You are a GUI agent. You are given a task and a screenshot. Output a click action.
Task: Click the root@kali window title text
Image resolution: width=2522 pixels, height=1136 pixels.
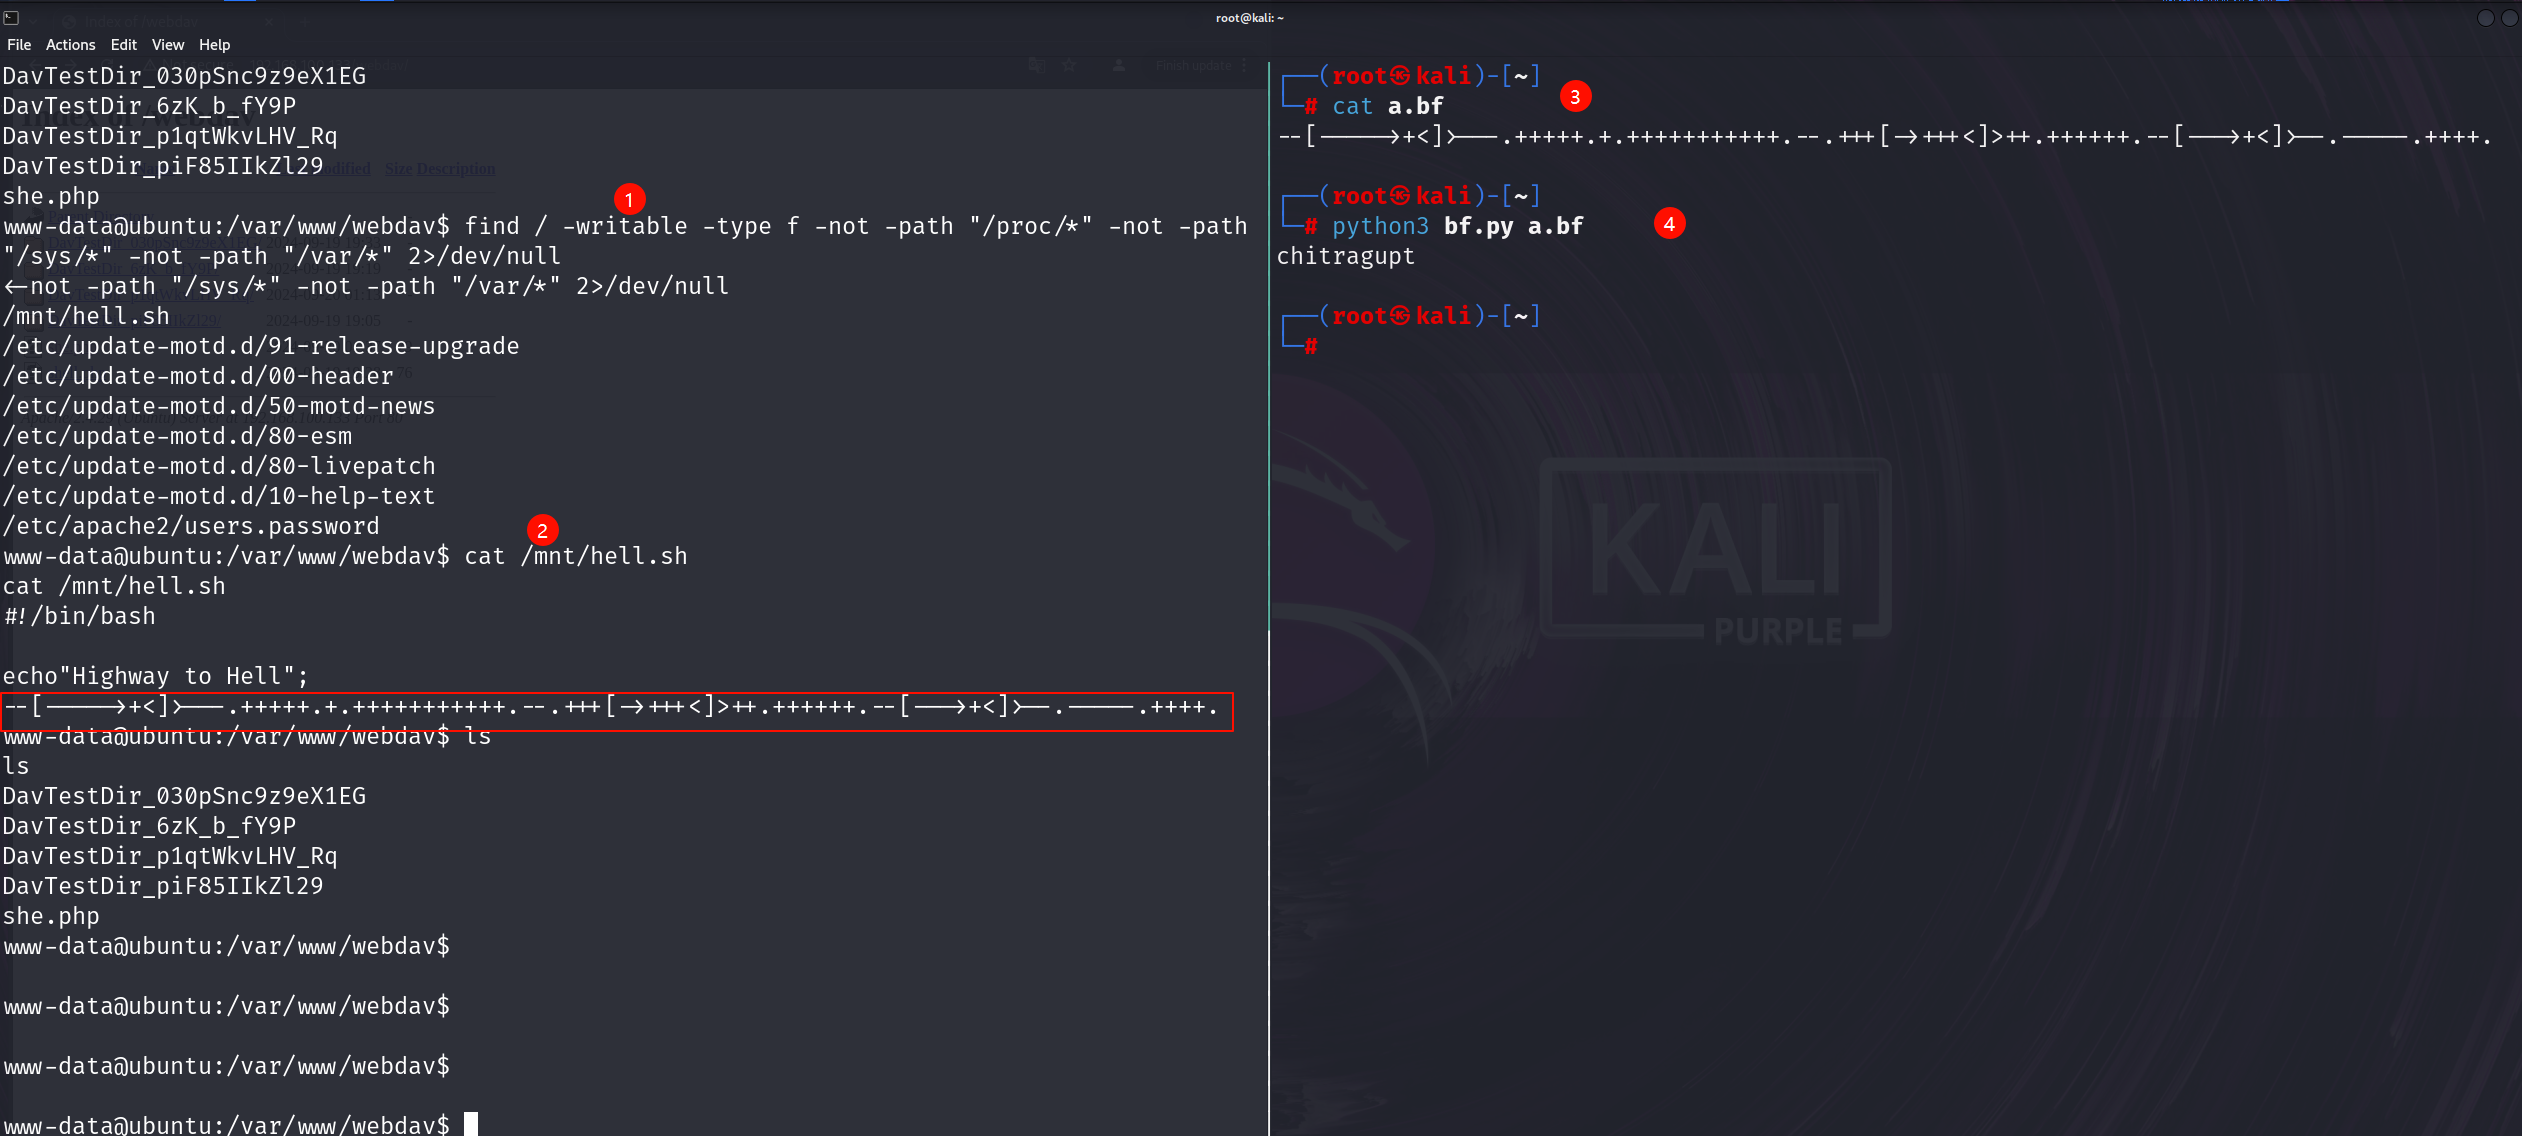1249,18
